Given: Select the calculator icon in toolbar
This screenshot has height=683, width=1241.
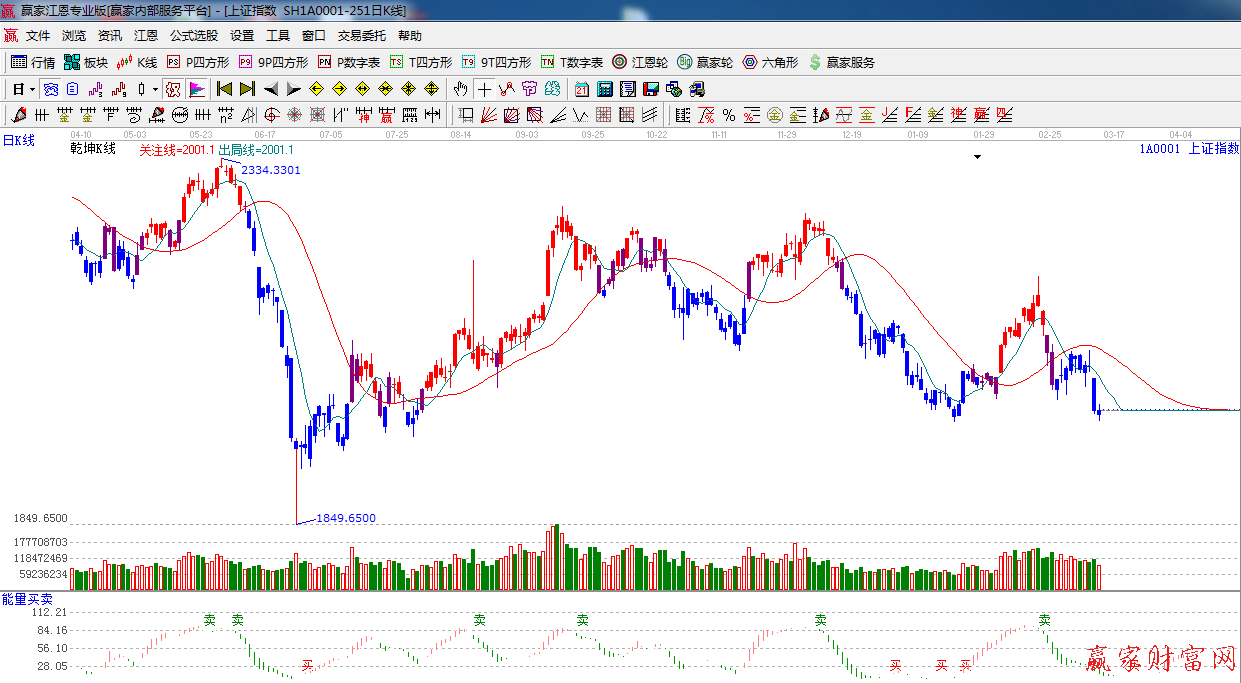Looking at the screenshot, I should pos(604,89).
